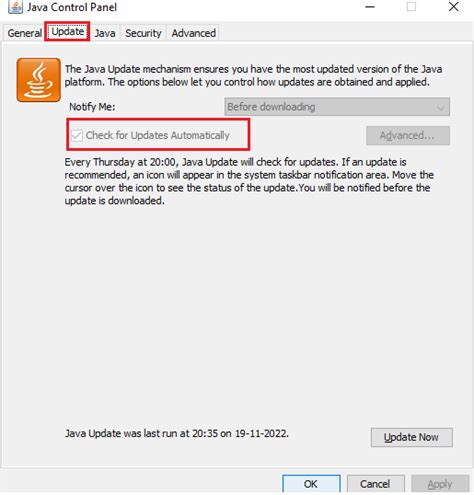Click the 'Java Update was last run' text
This screenshot has width=474, height=495.
(177, 433)
